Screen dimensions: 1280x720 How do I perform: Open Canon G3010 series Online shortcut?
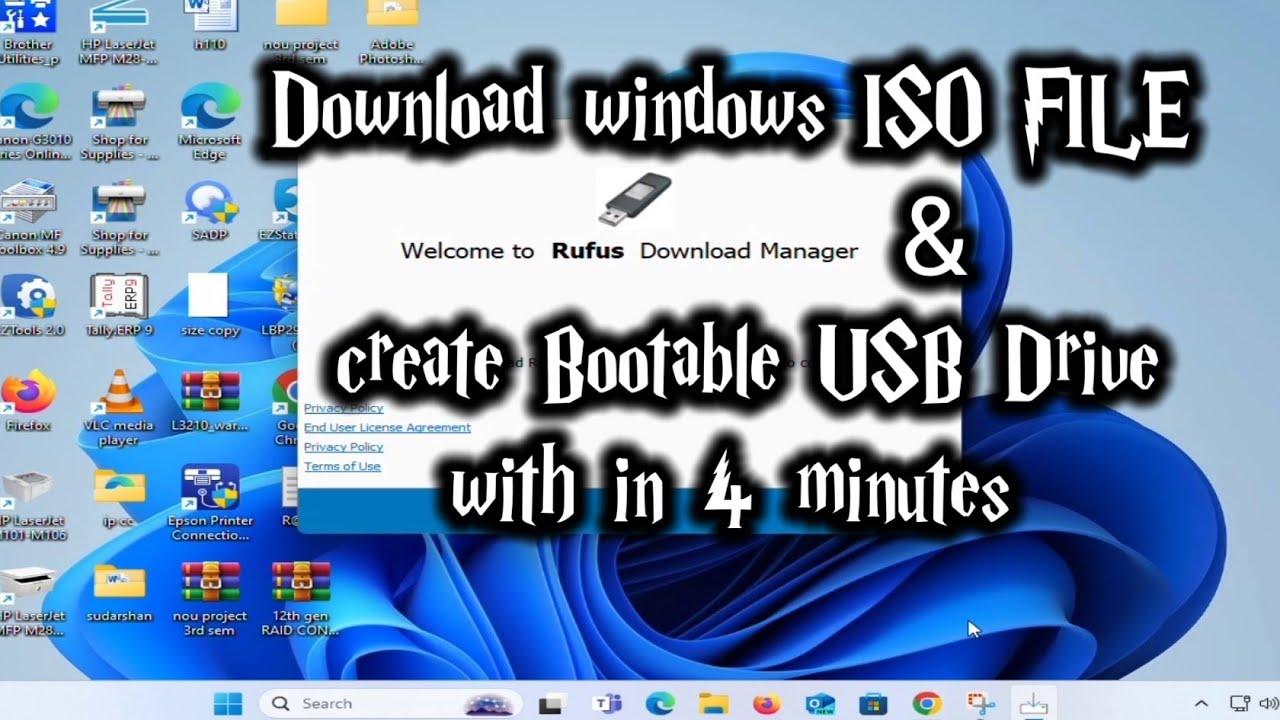tap(32, 120)
